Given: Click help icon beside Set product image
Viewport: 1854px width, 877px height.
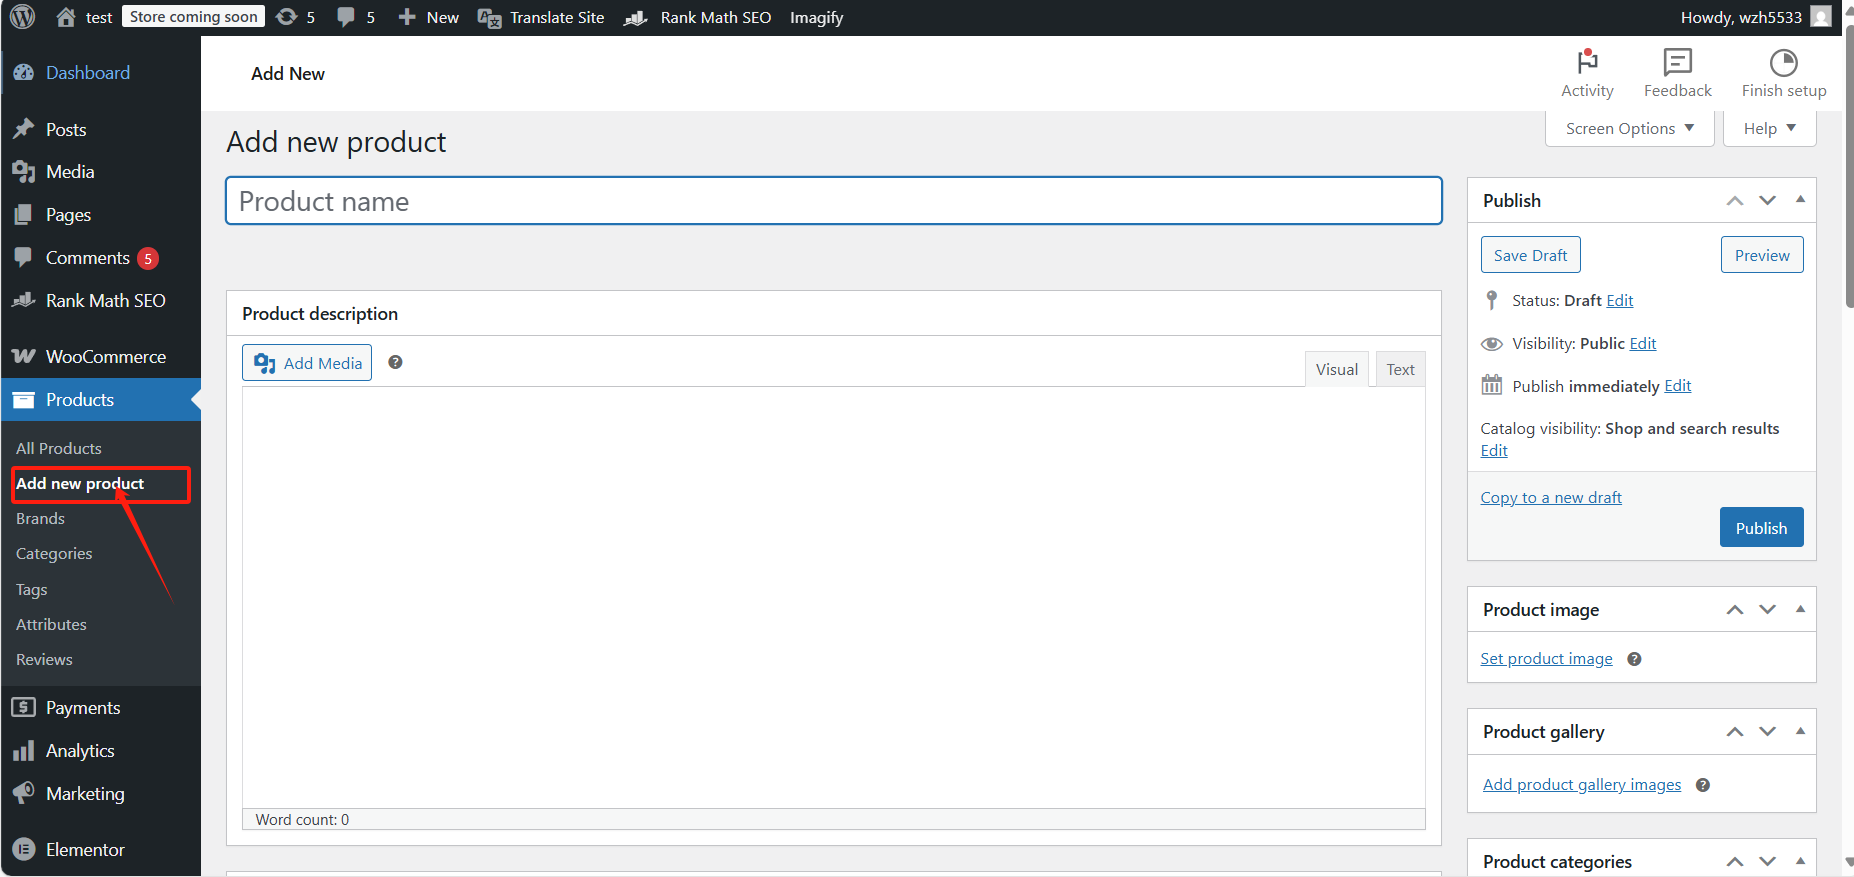Looking at the screenshot, I should (1634, 659).
